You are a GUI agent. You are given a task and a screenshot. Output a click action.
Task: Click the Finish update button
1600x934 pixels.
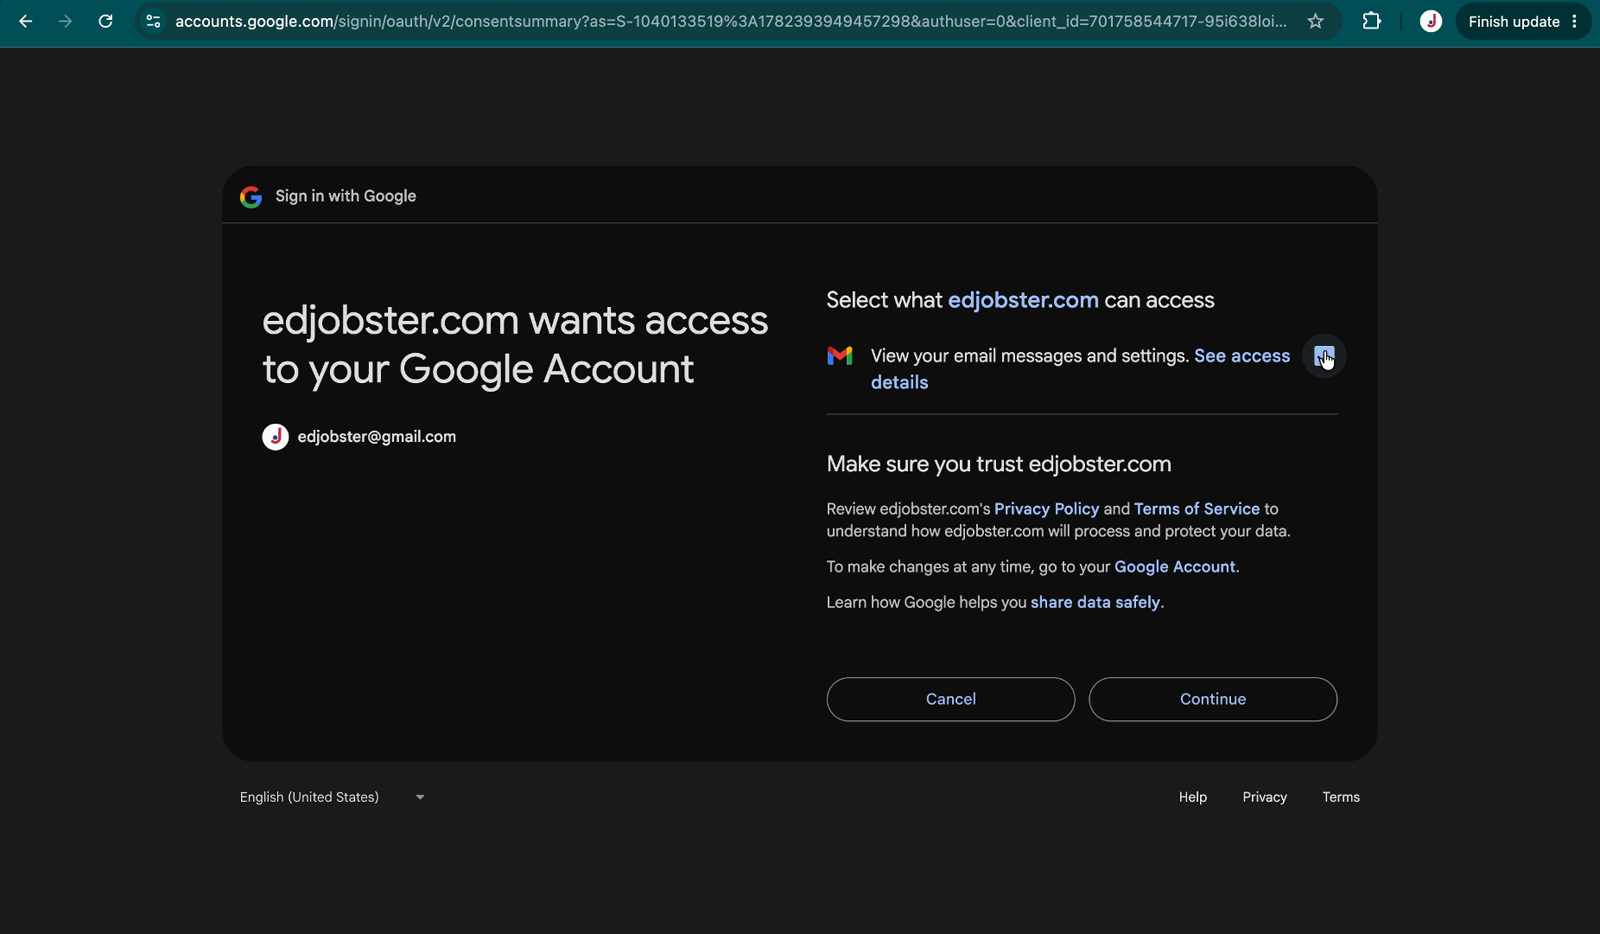point(1523,21)
